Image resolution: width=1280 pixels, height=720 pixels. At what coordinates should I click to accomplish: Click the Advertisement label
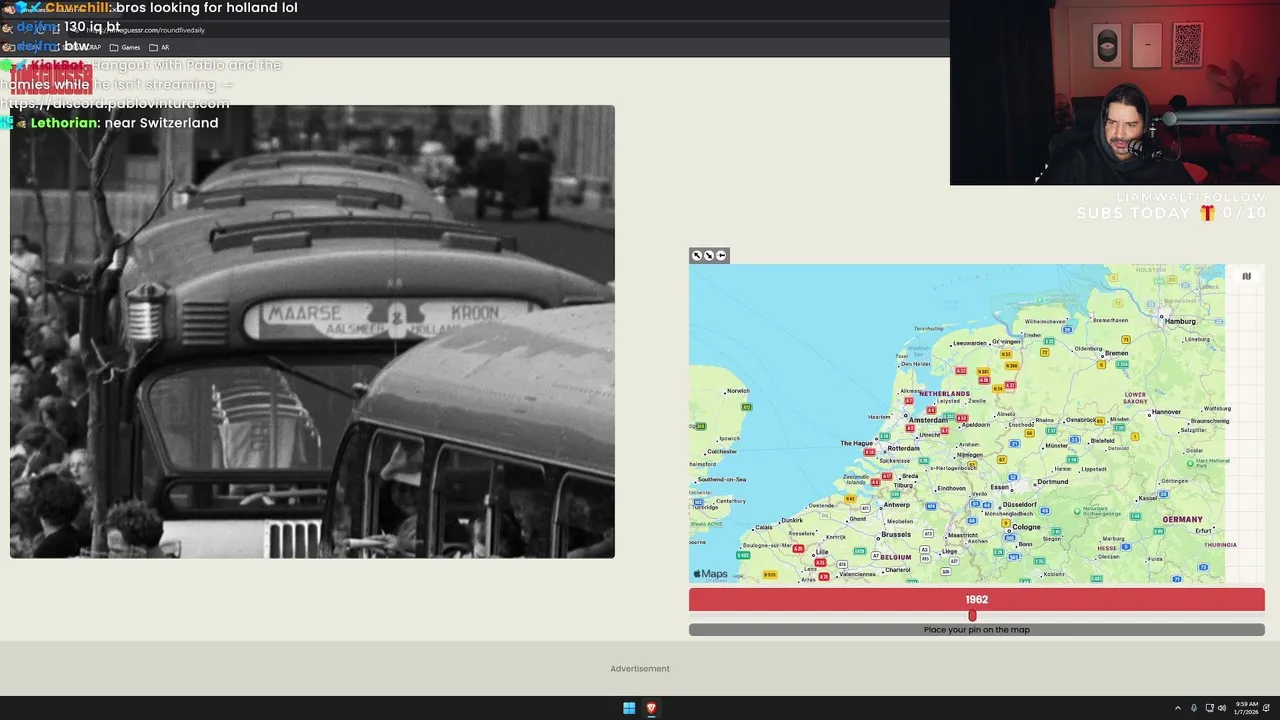click(x=640, y=669)
